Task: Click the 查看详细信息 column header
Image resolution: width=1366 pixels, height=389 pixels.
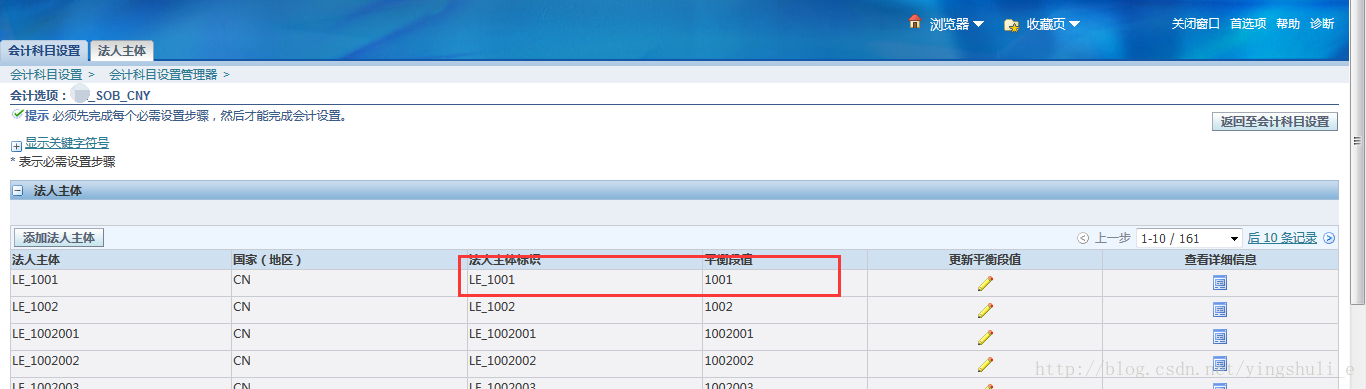Action: point(1220,259)
